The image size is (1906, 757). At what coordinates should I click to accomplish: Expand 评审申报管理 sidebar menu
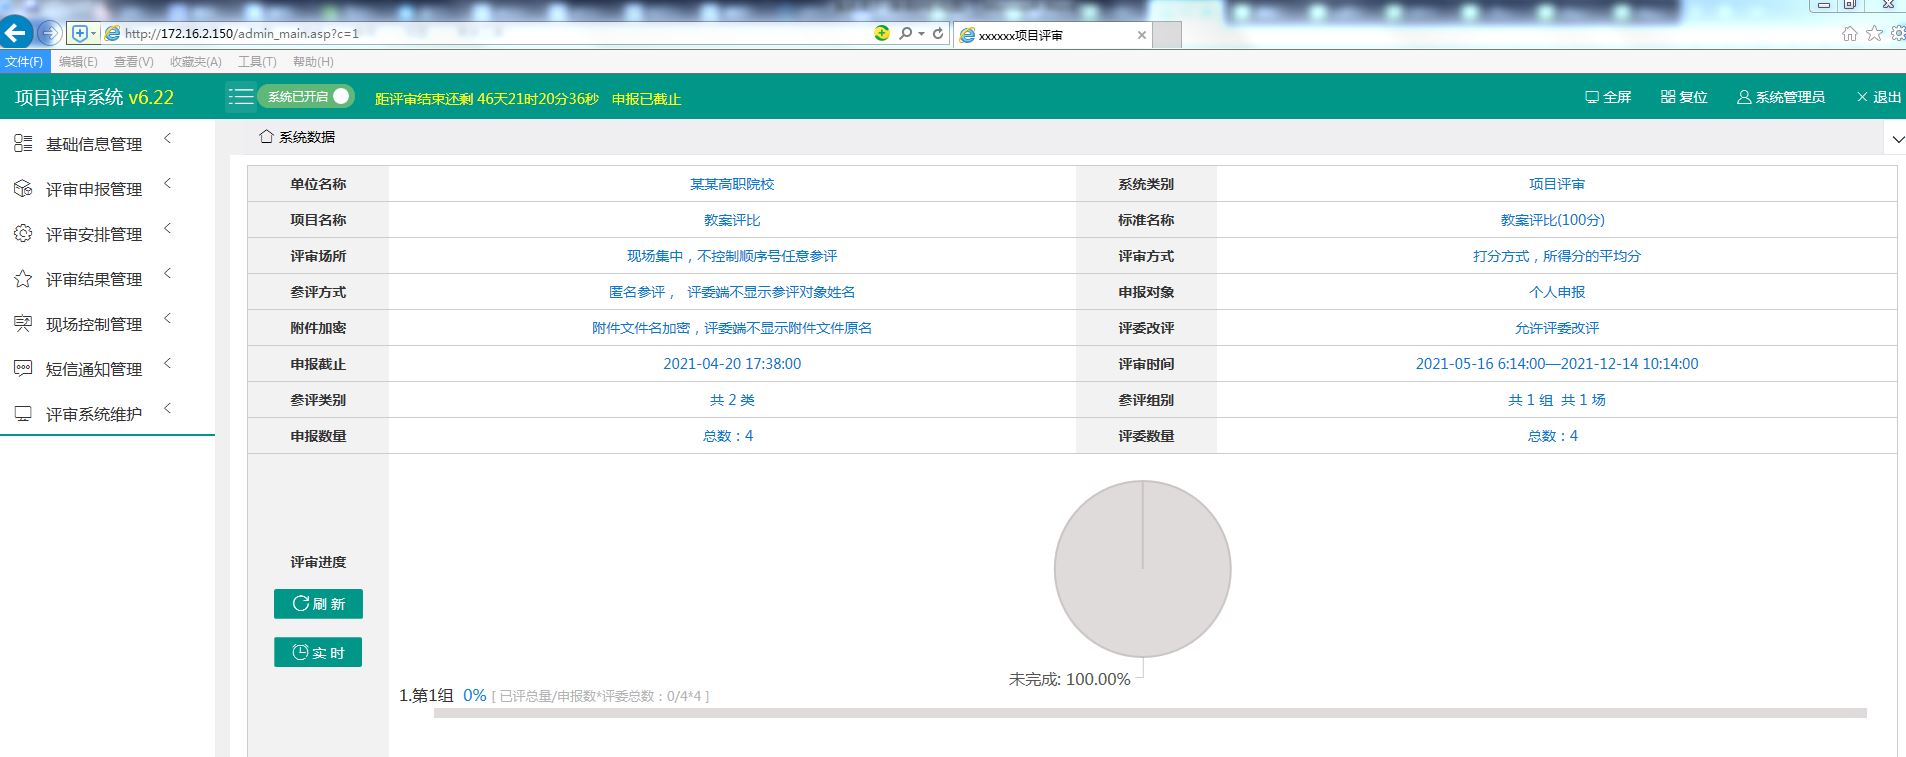94,189
